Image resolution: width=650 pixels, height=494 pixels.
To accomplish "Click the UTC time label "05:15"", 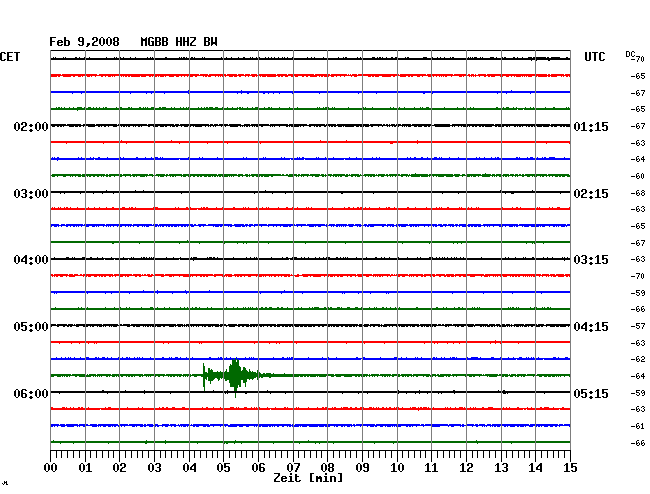I will point(591,393).
